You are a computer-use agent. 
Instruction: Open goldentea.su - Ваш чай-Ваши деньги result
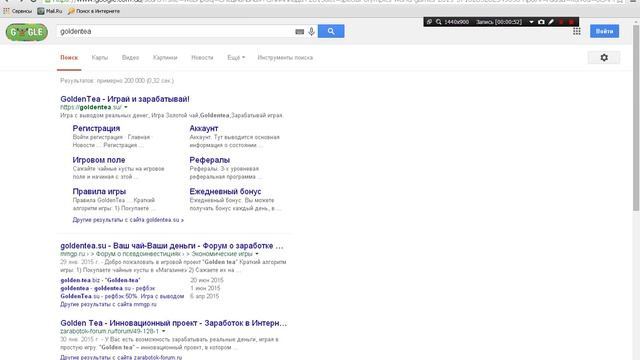click(x=172, y=246)
